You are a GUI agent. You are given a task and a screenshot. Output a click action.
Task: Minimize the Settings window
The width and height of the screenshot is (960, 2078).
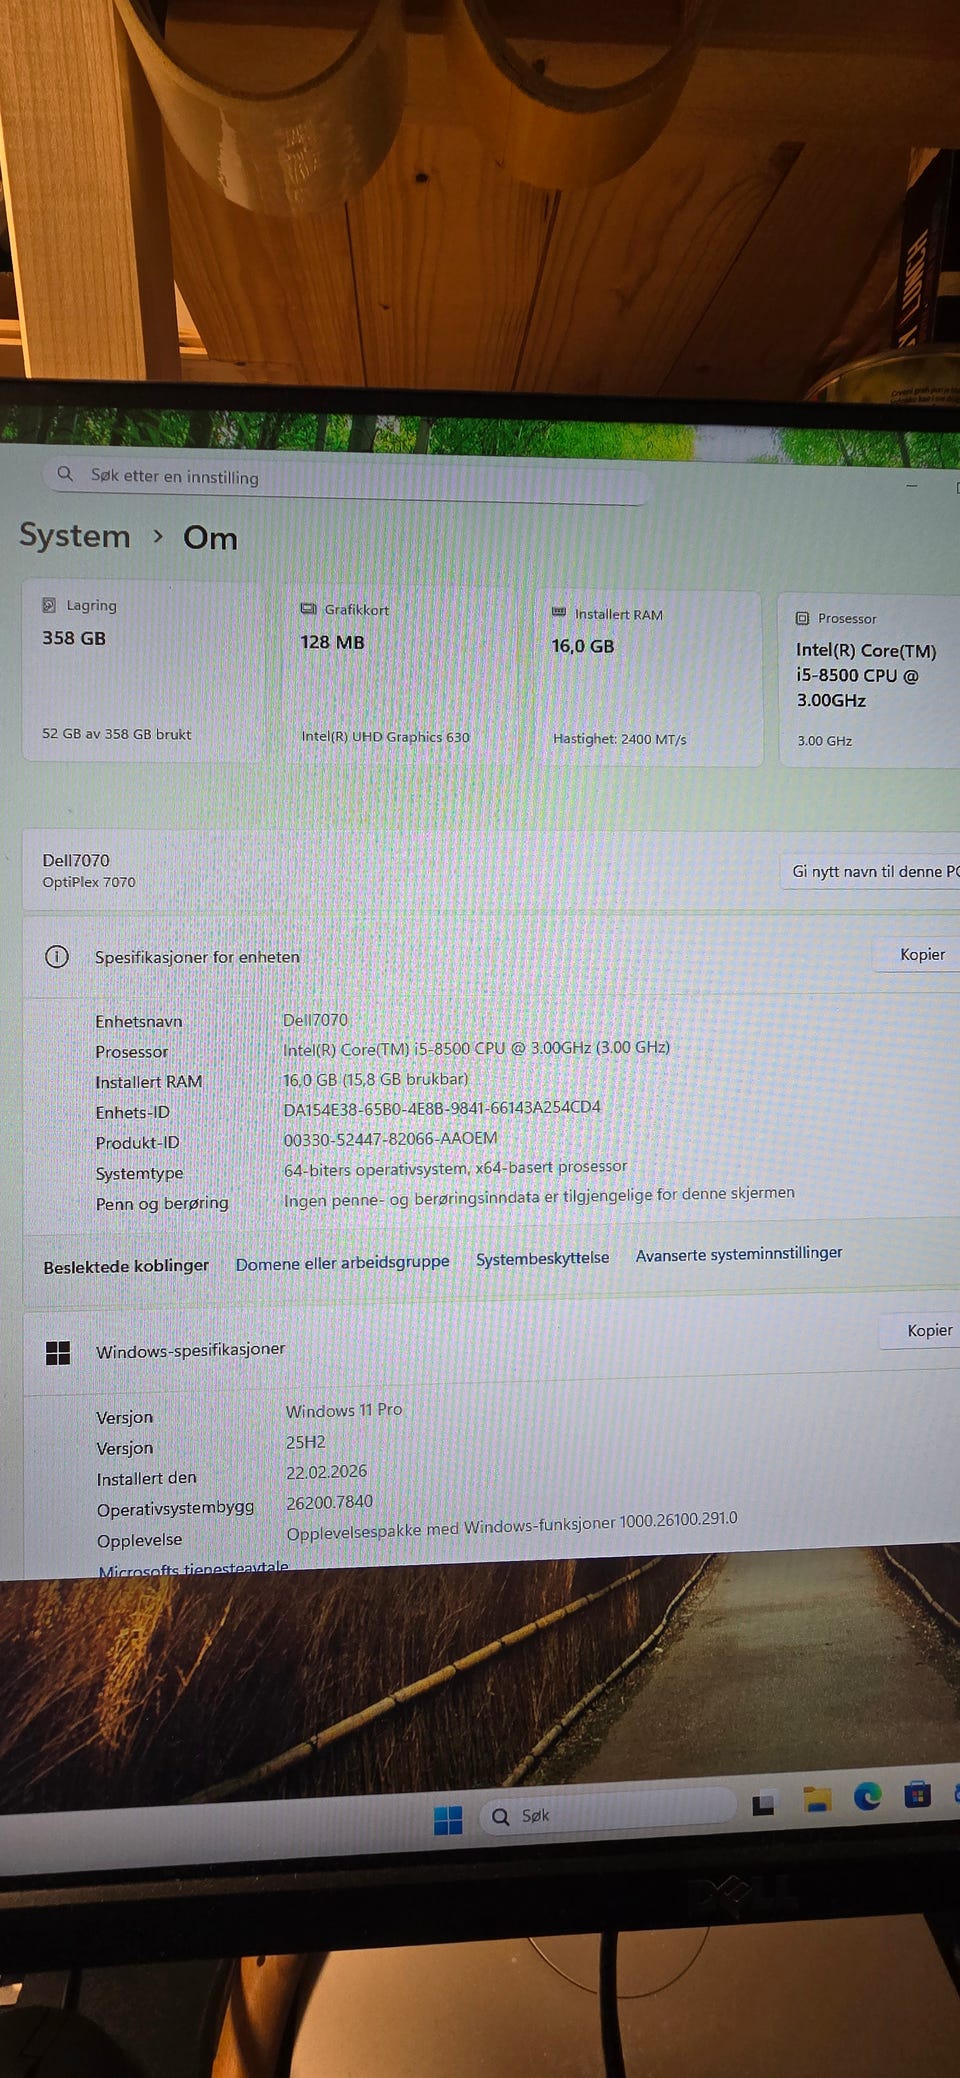point(911,486)
